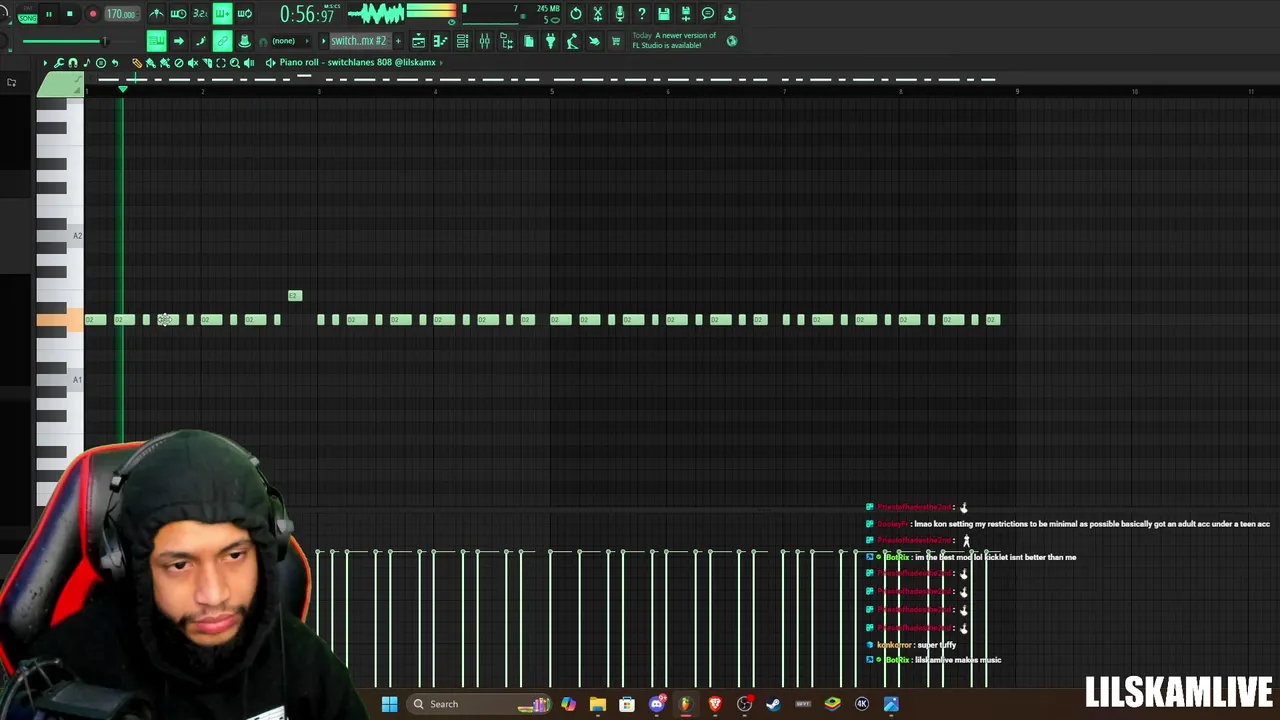Open the piano roll wrench tools icon
1280x720 pixels.
[x=59, y=63]
